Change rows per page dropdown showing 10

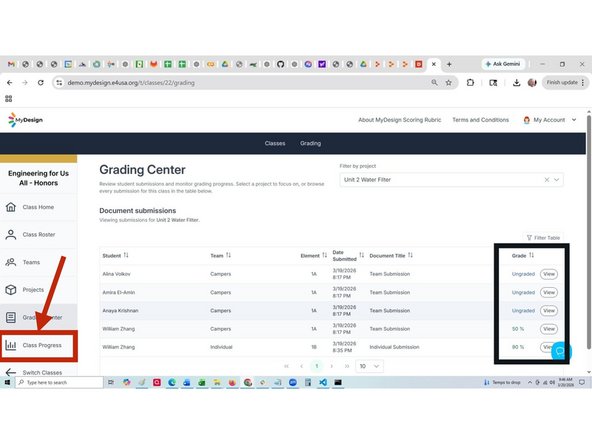coord(369,366)
